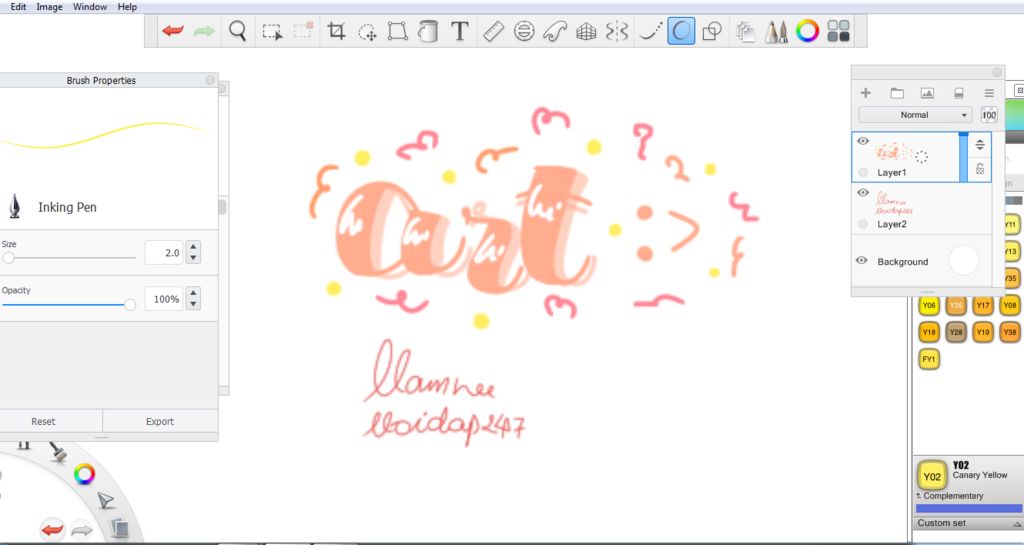Click the Export button

tap(160, 421)
